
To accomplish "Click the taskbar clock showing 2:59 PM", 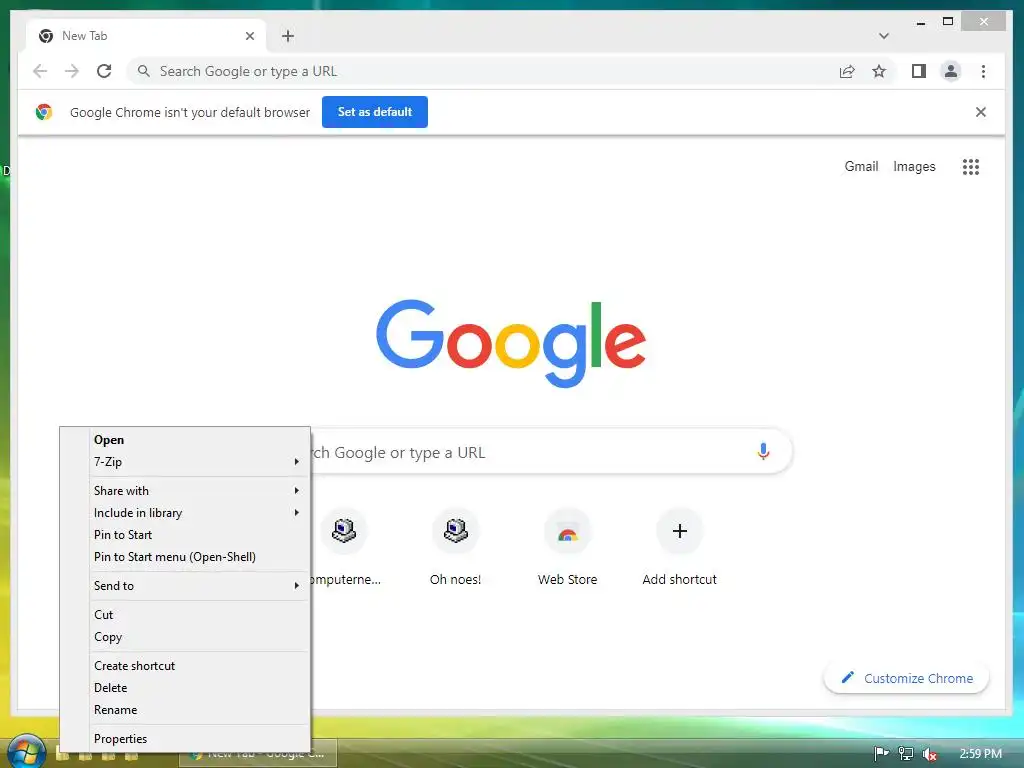I will click(x=980, y=754).
